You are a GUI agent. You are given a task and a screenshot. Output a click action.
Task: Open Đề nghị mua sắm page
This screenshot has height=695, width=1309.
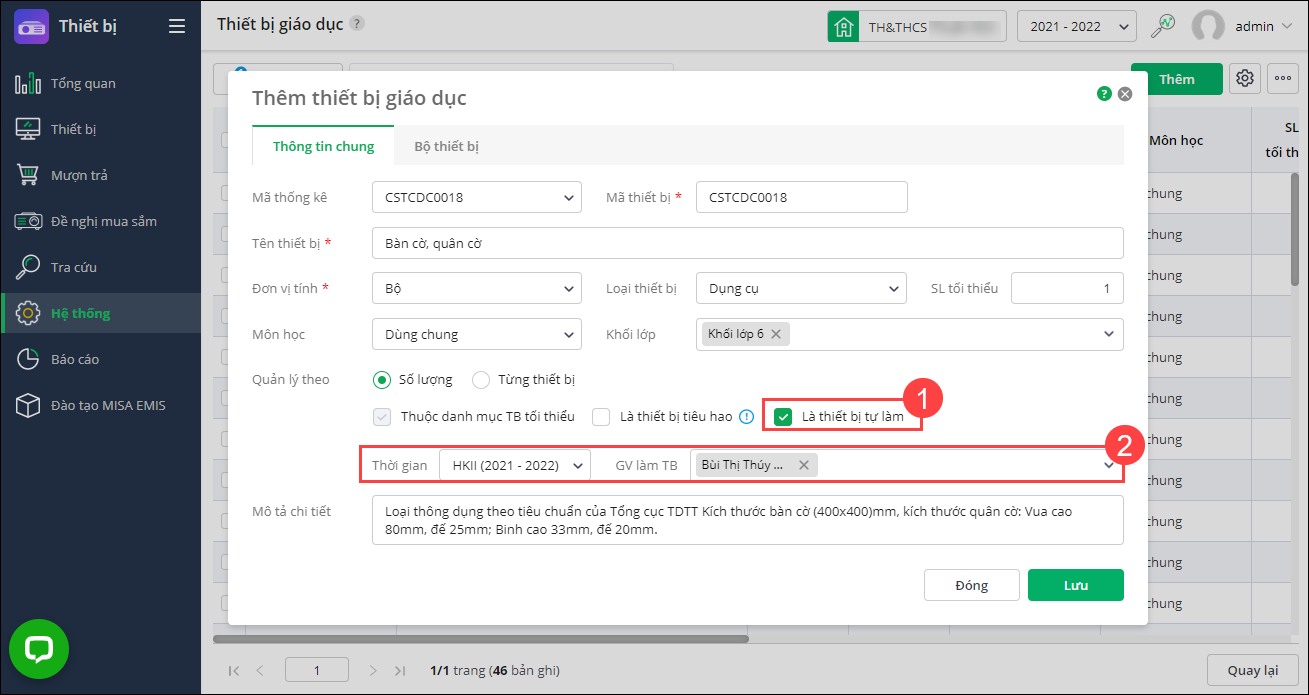[100, 221]
